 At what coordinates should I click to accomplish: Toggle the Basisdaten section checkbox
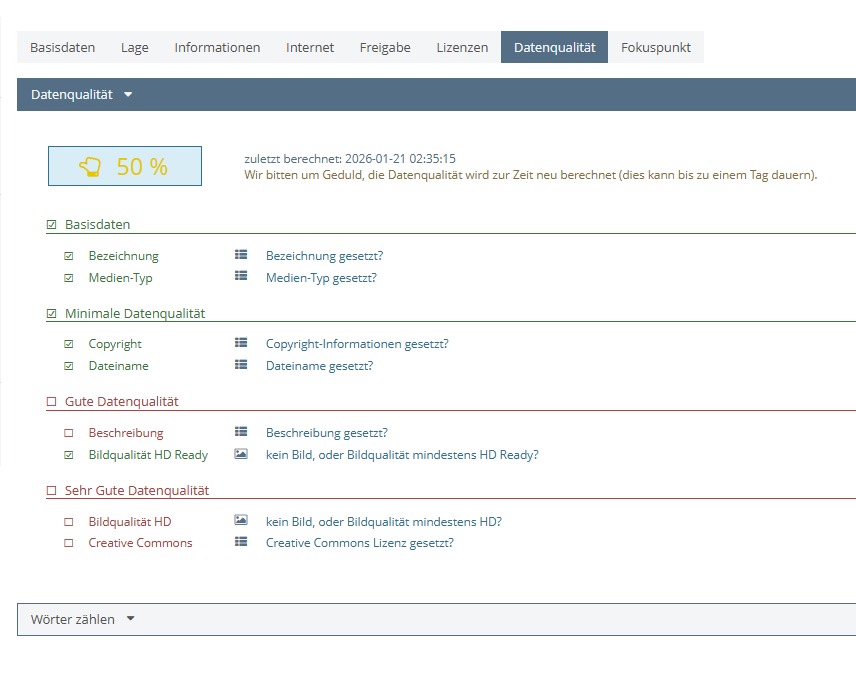point(51,224)
